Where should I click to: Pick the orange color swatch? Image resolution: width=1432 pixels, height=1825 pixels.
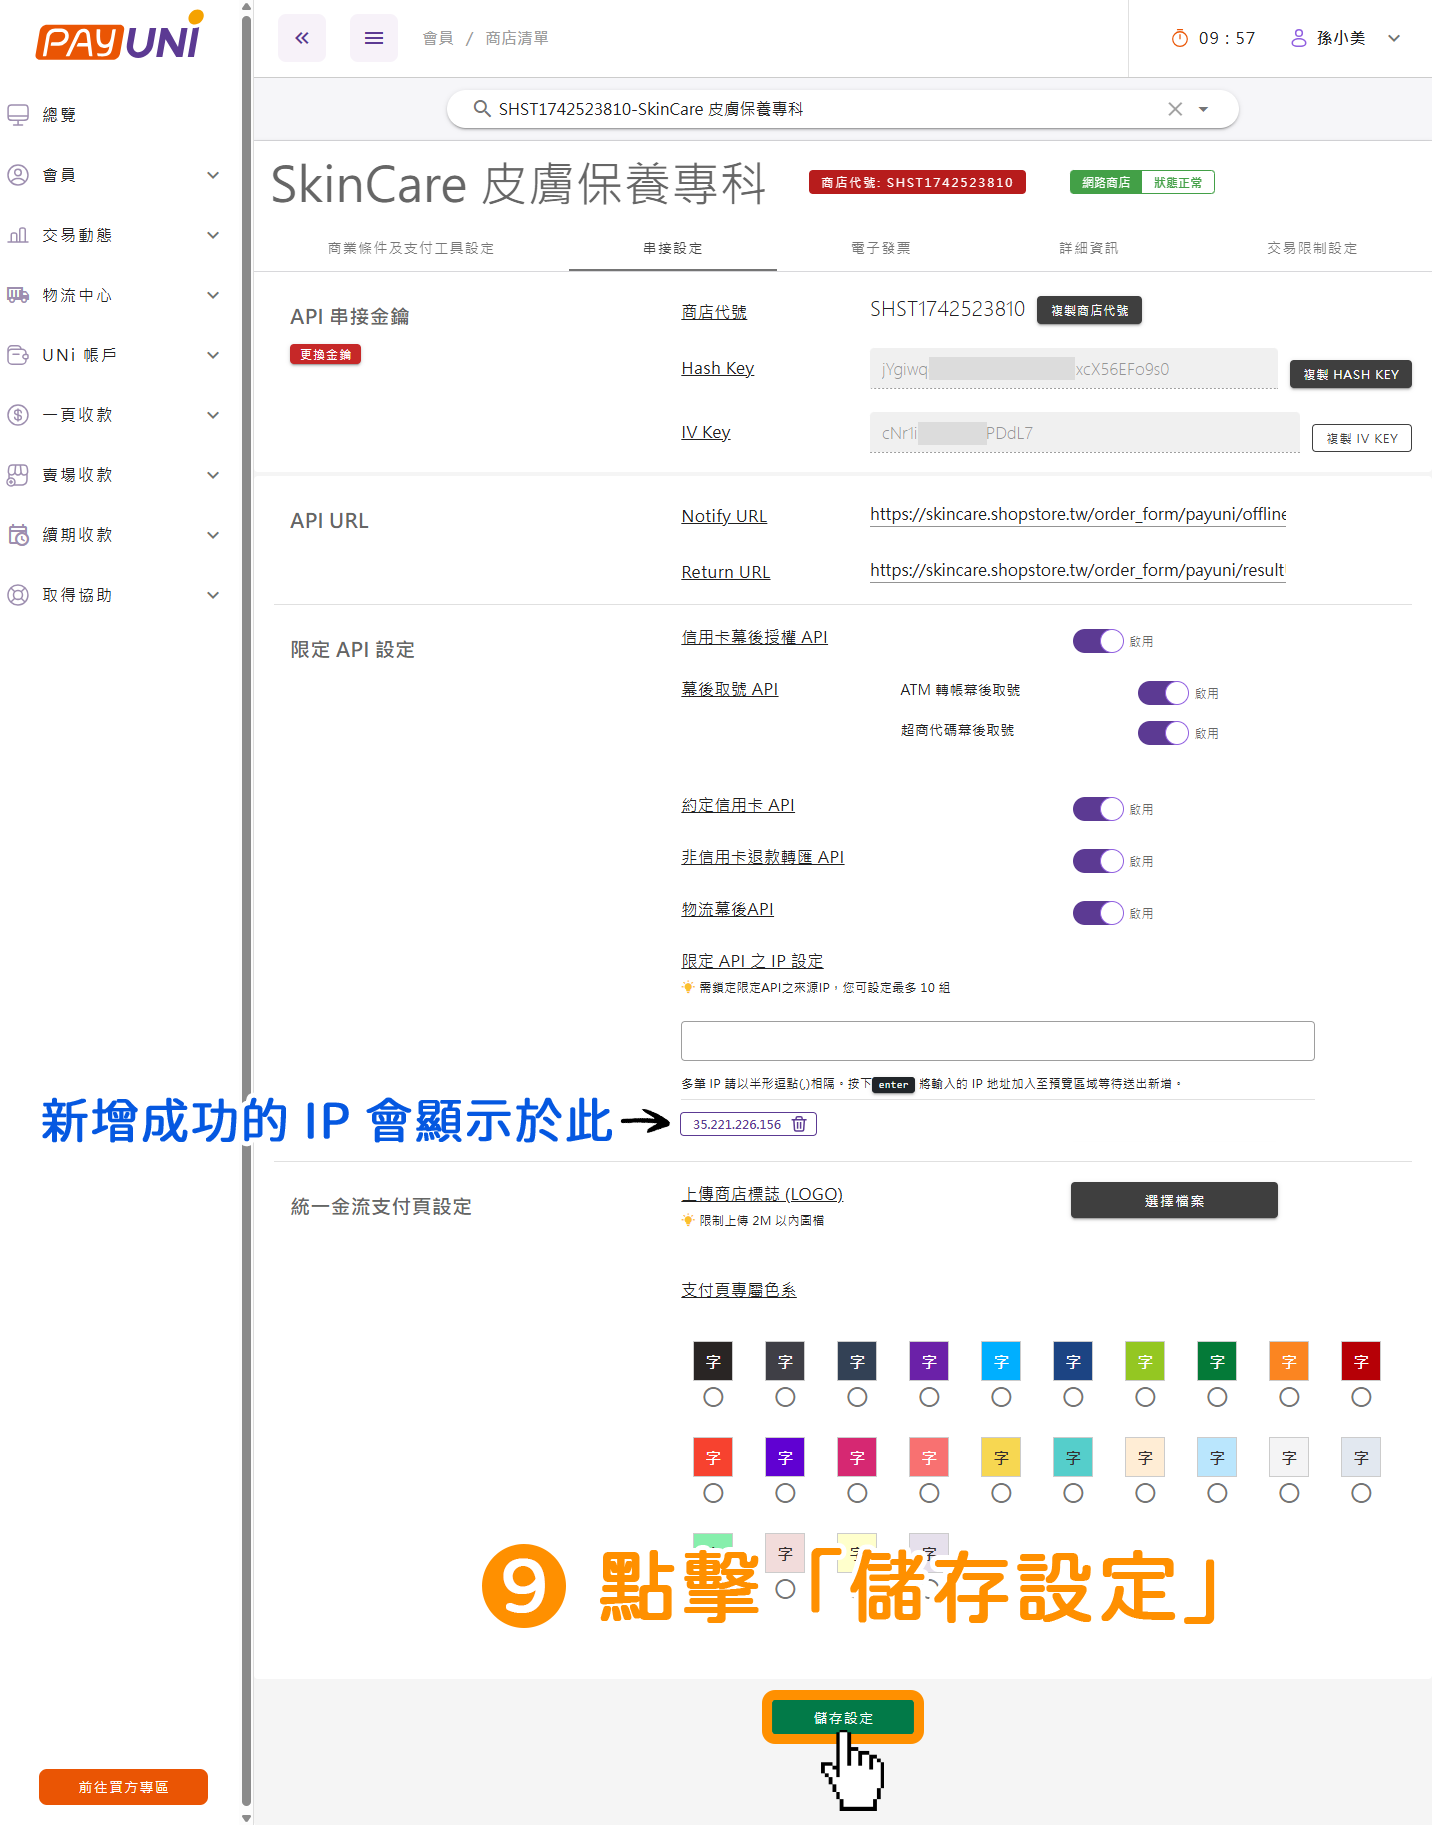[x=1289, y=1361]
